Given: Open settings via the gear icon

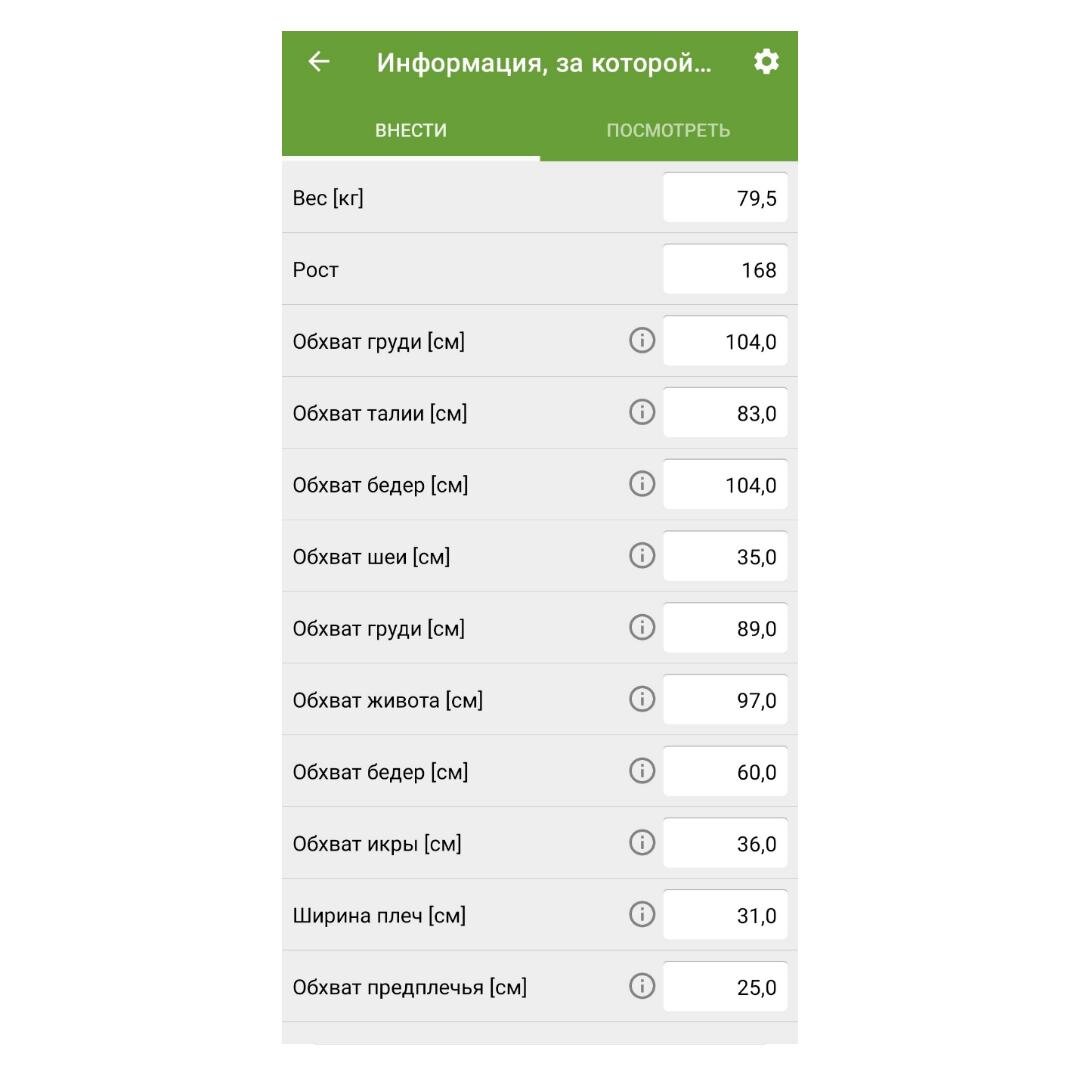Looking at the screenshot, I should pyautogui.click(x=766, y=62).
